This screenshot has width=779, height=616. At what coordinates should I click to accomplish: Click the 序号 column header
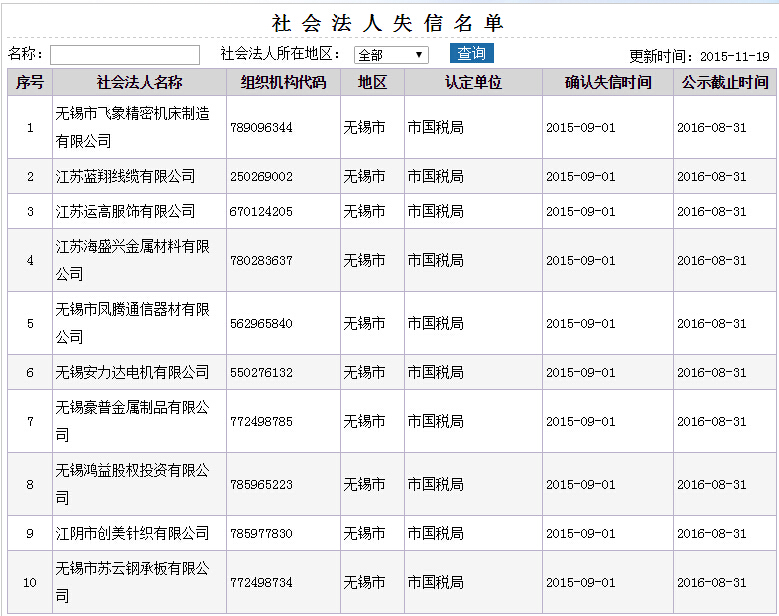(x=30, y=82)
